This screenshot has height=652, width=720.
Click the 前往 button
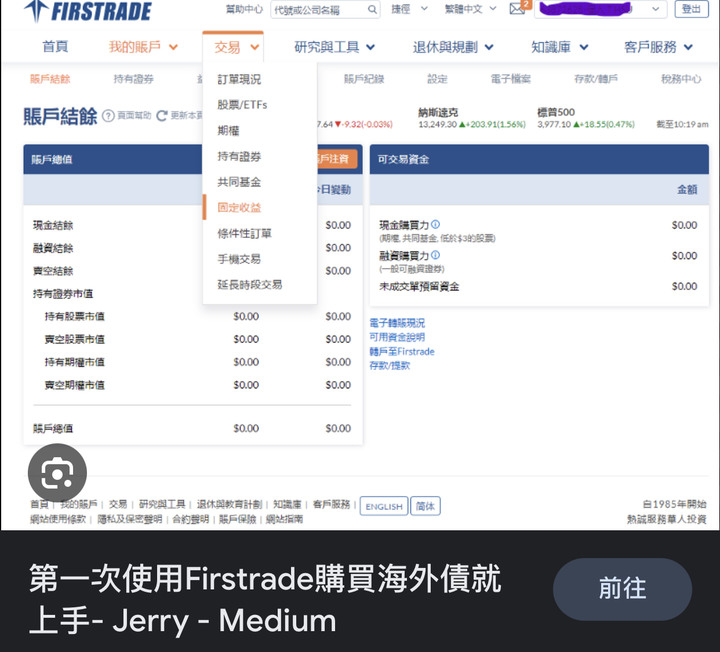(x=622, y=589)
